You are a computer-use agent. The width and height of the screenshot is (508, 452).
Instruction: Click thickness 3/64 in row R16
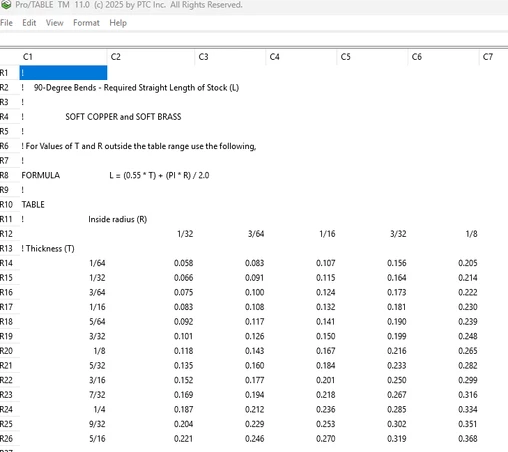point(97,293)
